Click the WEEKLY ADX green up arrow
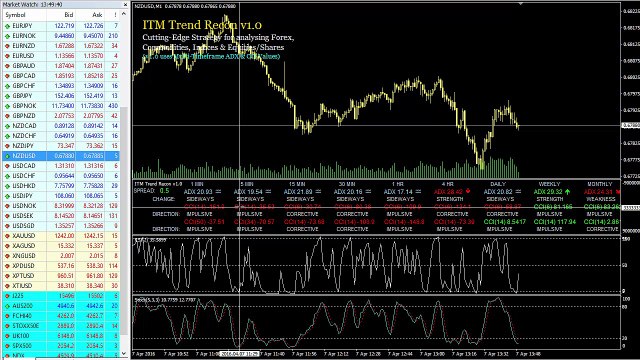Image resolution: width=640 pixels, height=360 pixels. coord(567,191)
